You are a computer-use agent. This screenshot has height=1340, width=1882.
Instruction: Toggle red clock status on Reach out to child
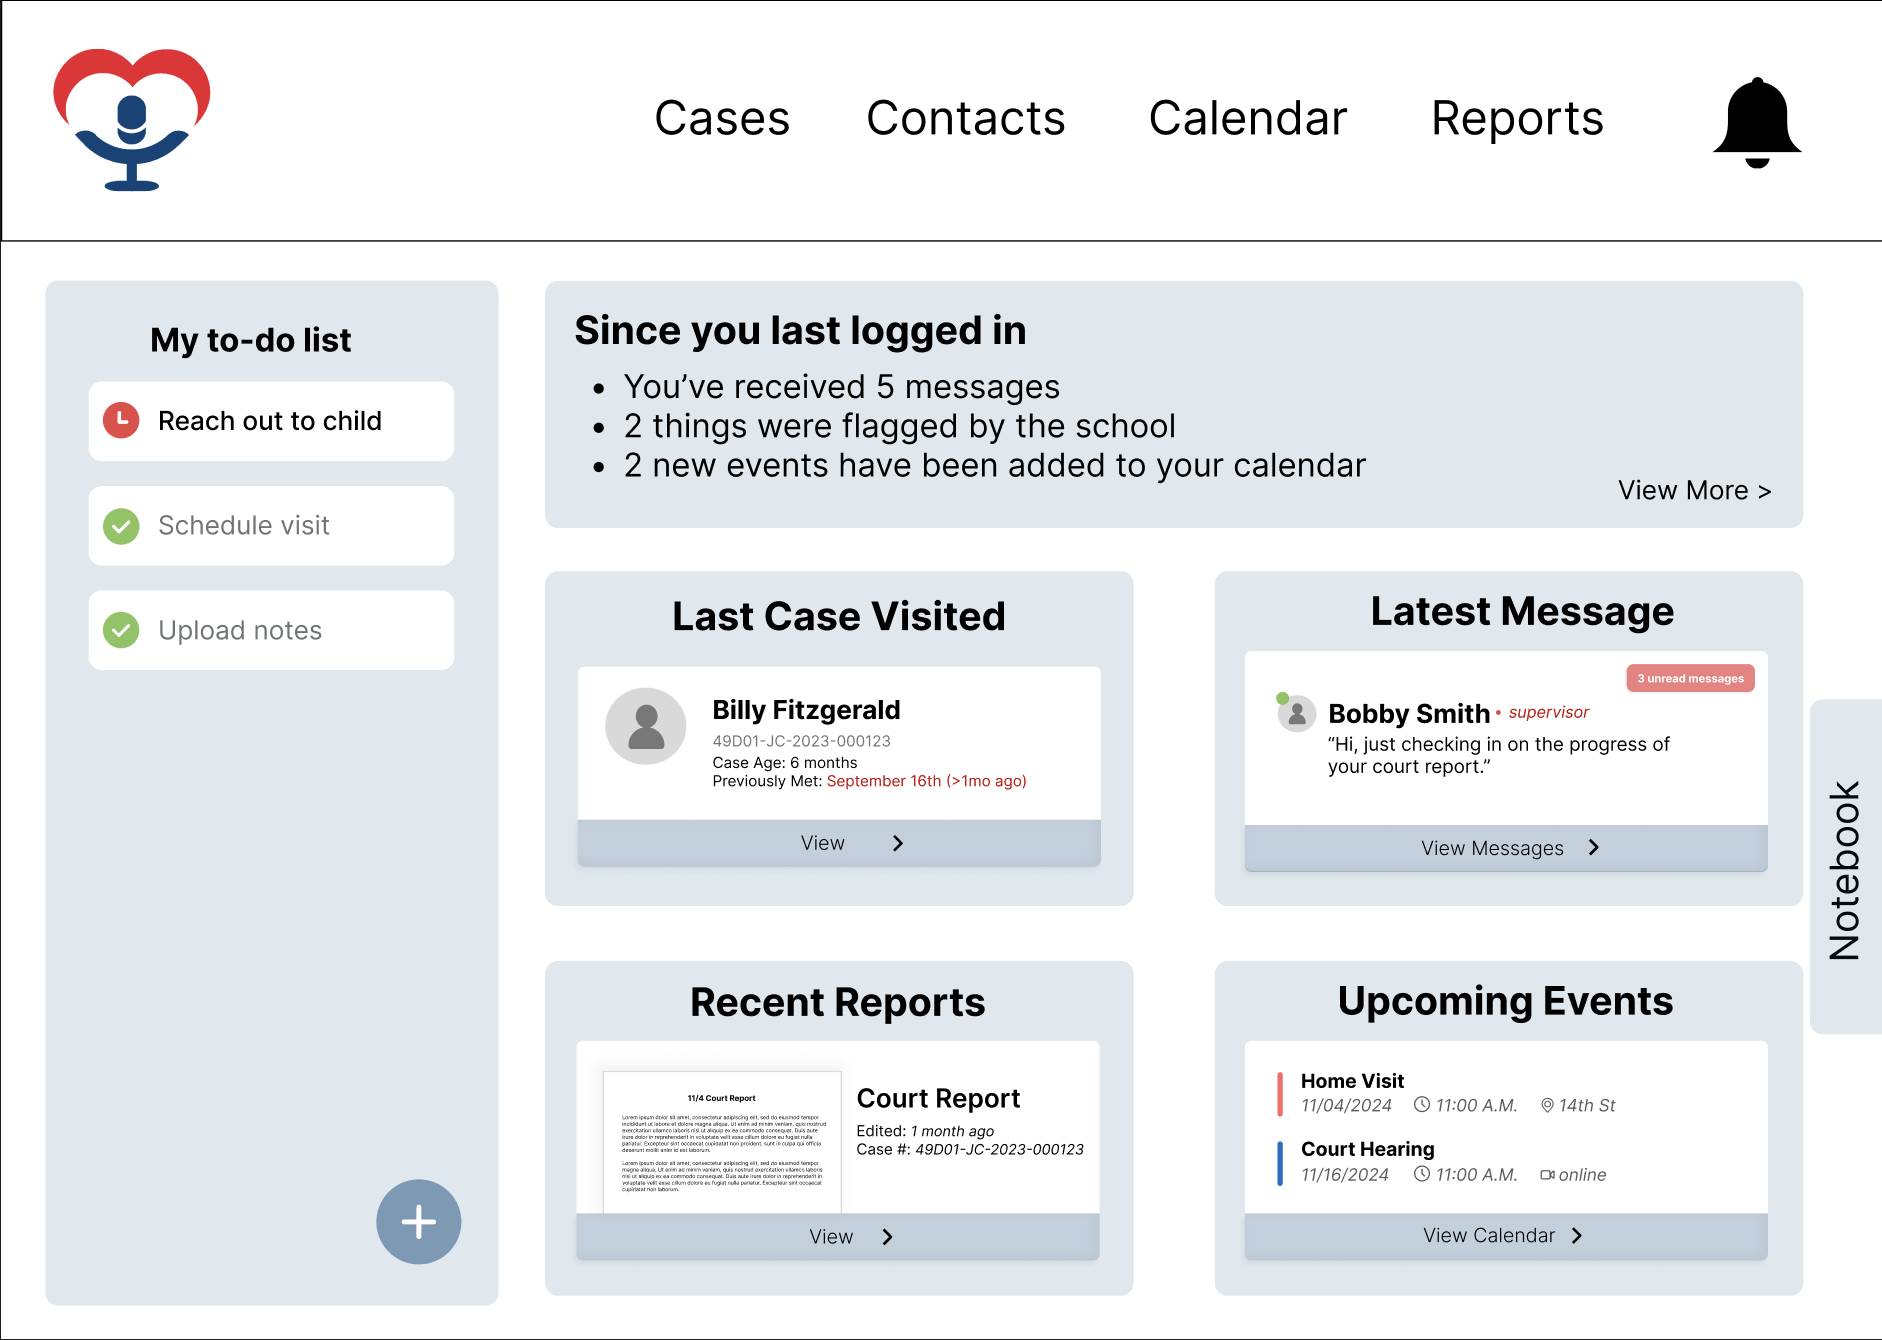(122, 421)
